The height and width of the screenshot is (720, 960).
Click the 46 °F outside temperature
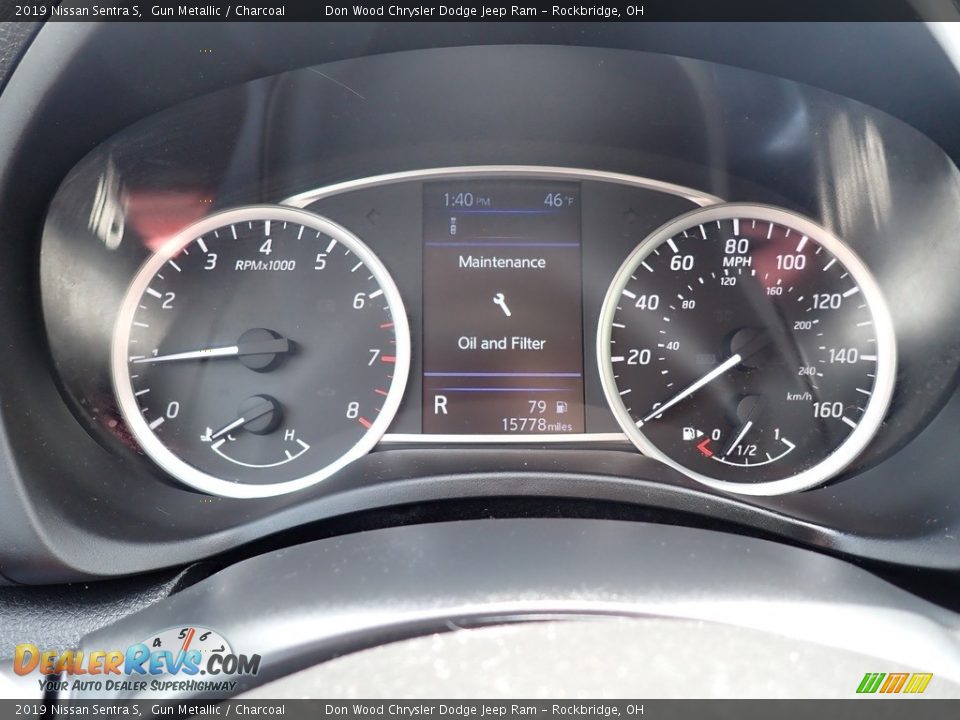(558, 200)
